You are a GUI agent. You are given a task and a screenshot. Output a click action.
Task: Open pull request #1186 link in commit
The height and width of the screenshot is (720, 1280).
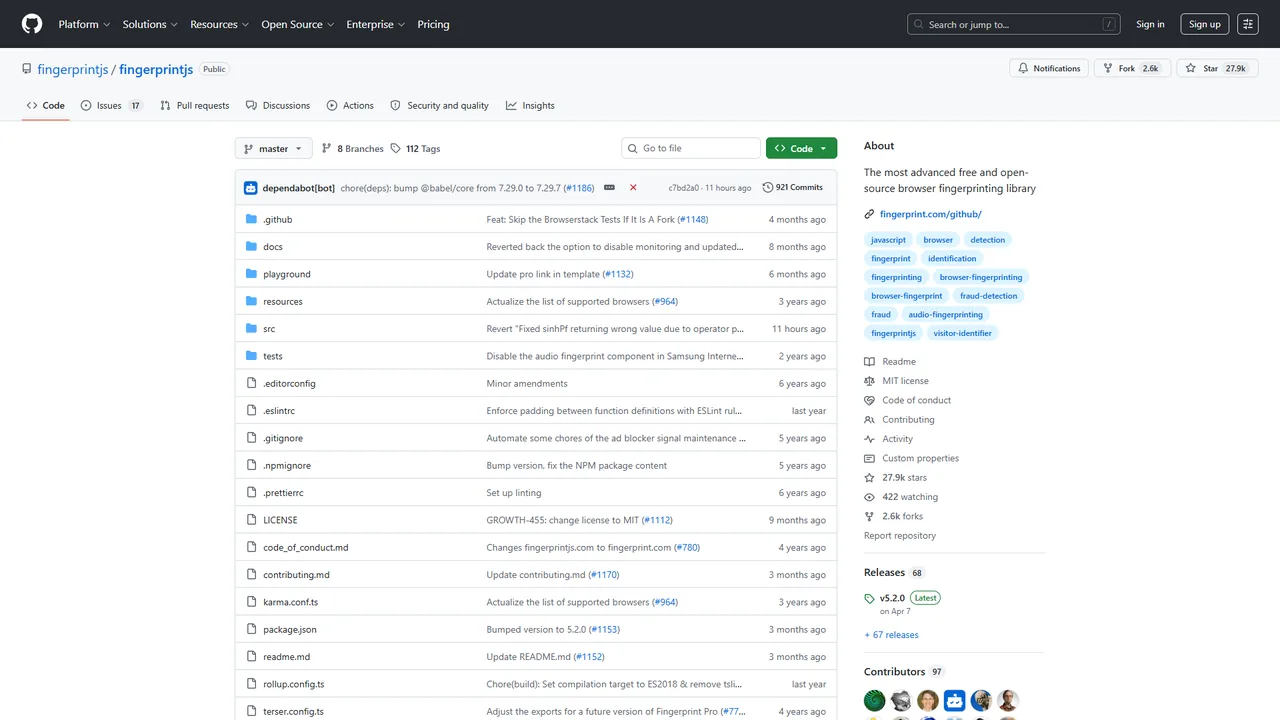tap(579, 187)
